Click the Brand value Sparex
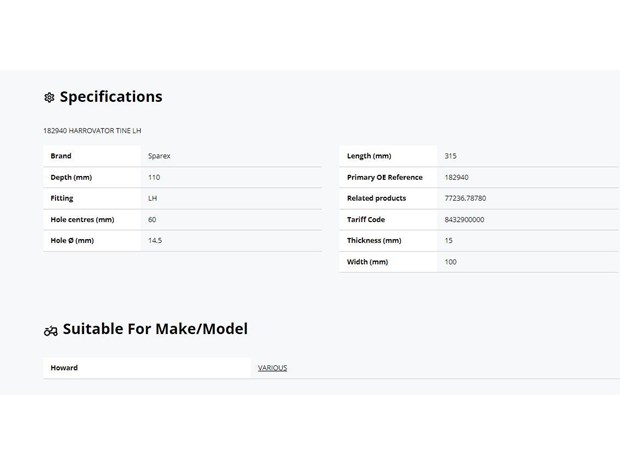Screen dimensions: 620x465 pos(159,156)
